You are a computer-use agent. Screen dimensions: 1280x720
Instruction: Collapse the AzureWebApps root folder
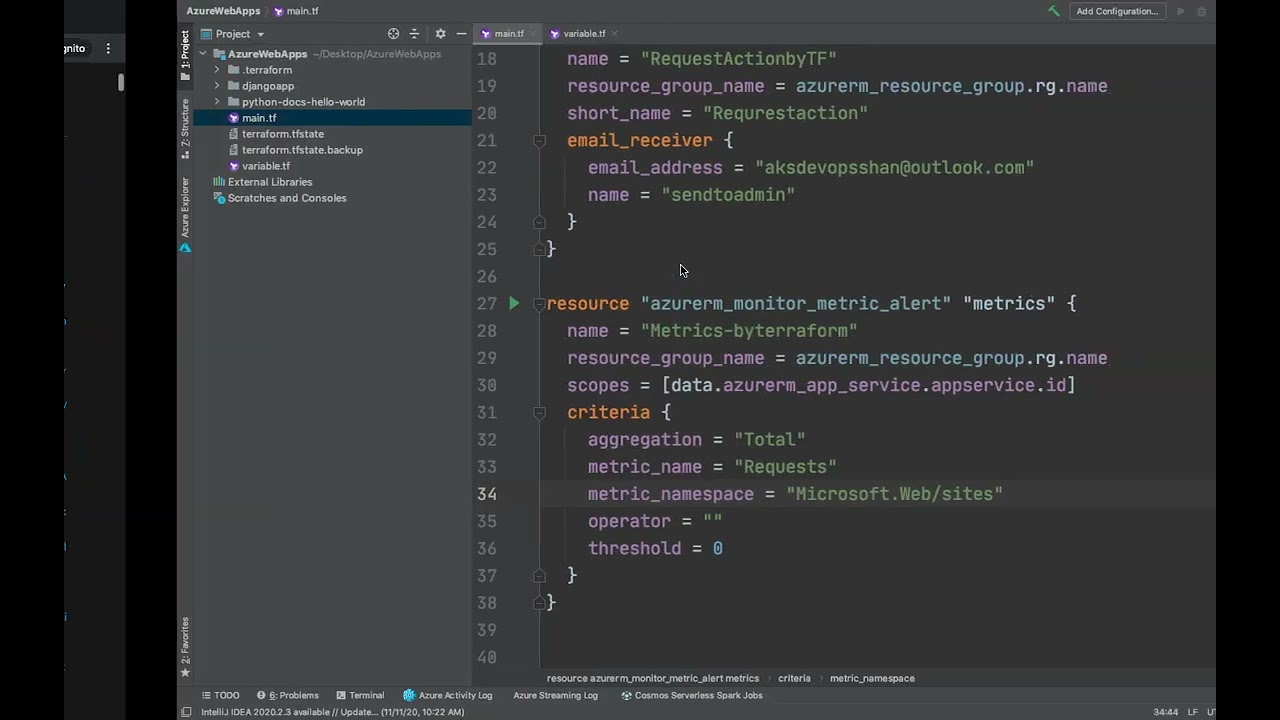coord(203,54)
